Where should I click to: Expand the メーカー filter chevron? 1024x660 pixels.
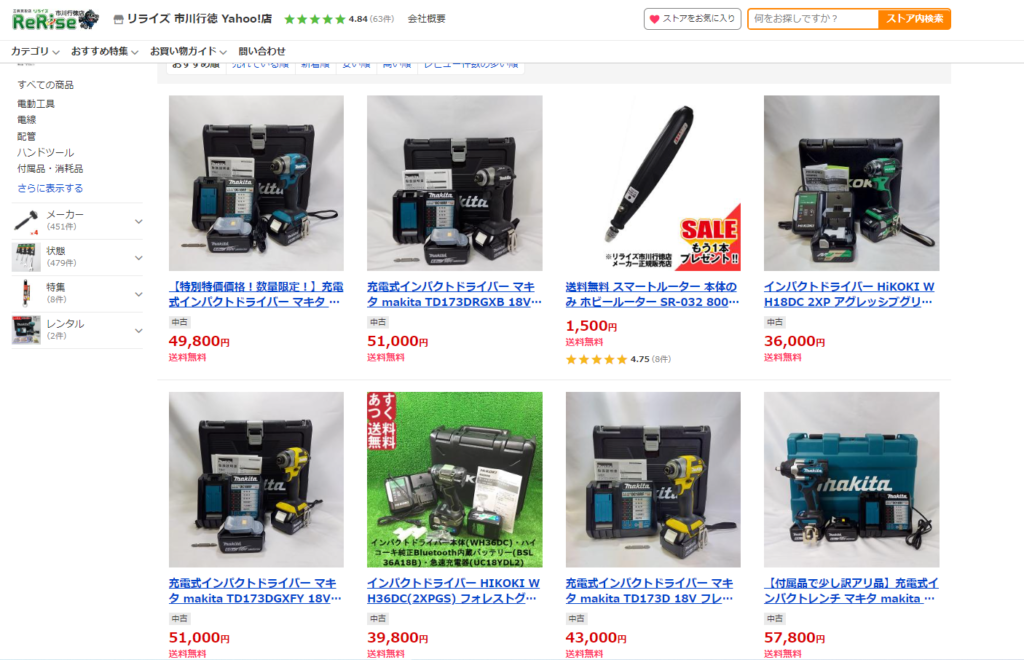pyautogui.click(x=138, y=221)
